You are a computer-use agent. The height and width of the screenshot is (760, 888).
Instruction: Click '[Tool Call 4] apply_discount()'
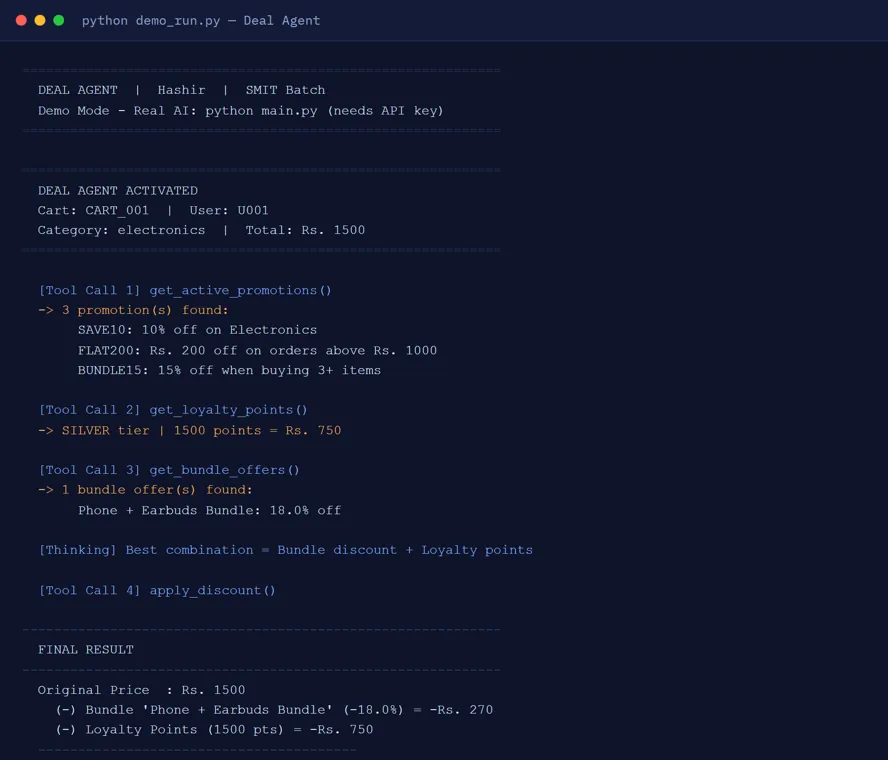point(157,591)
